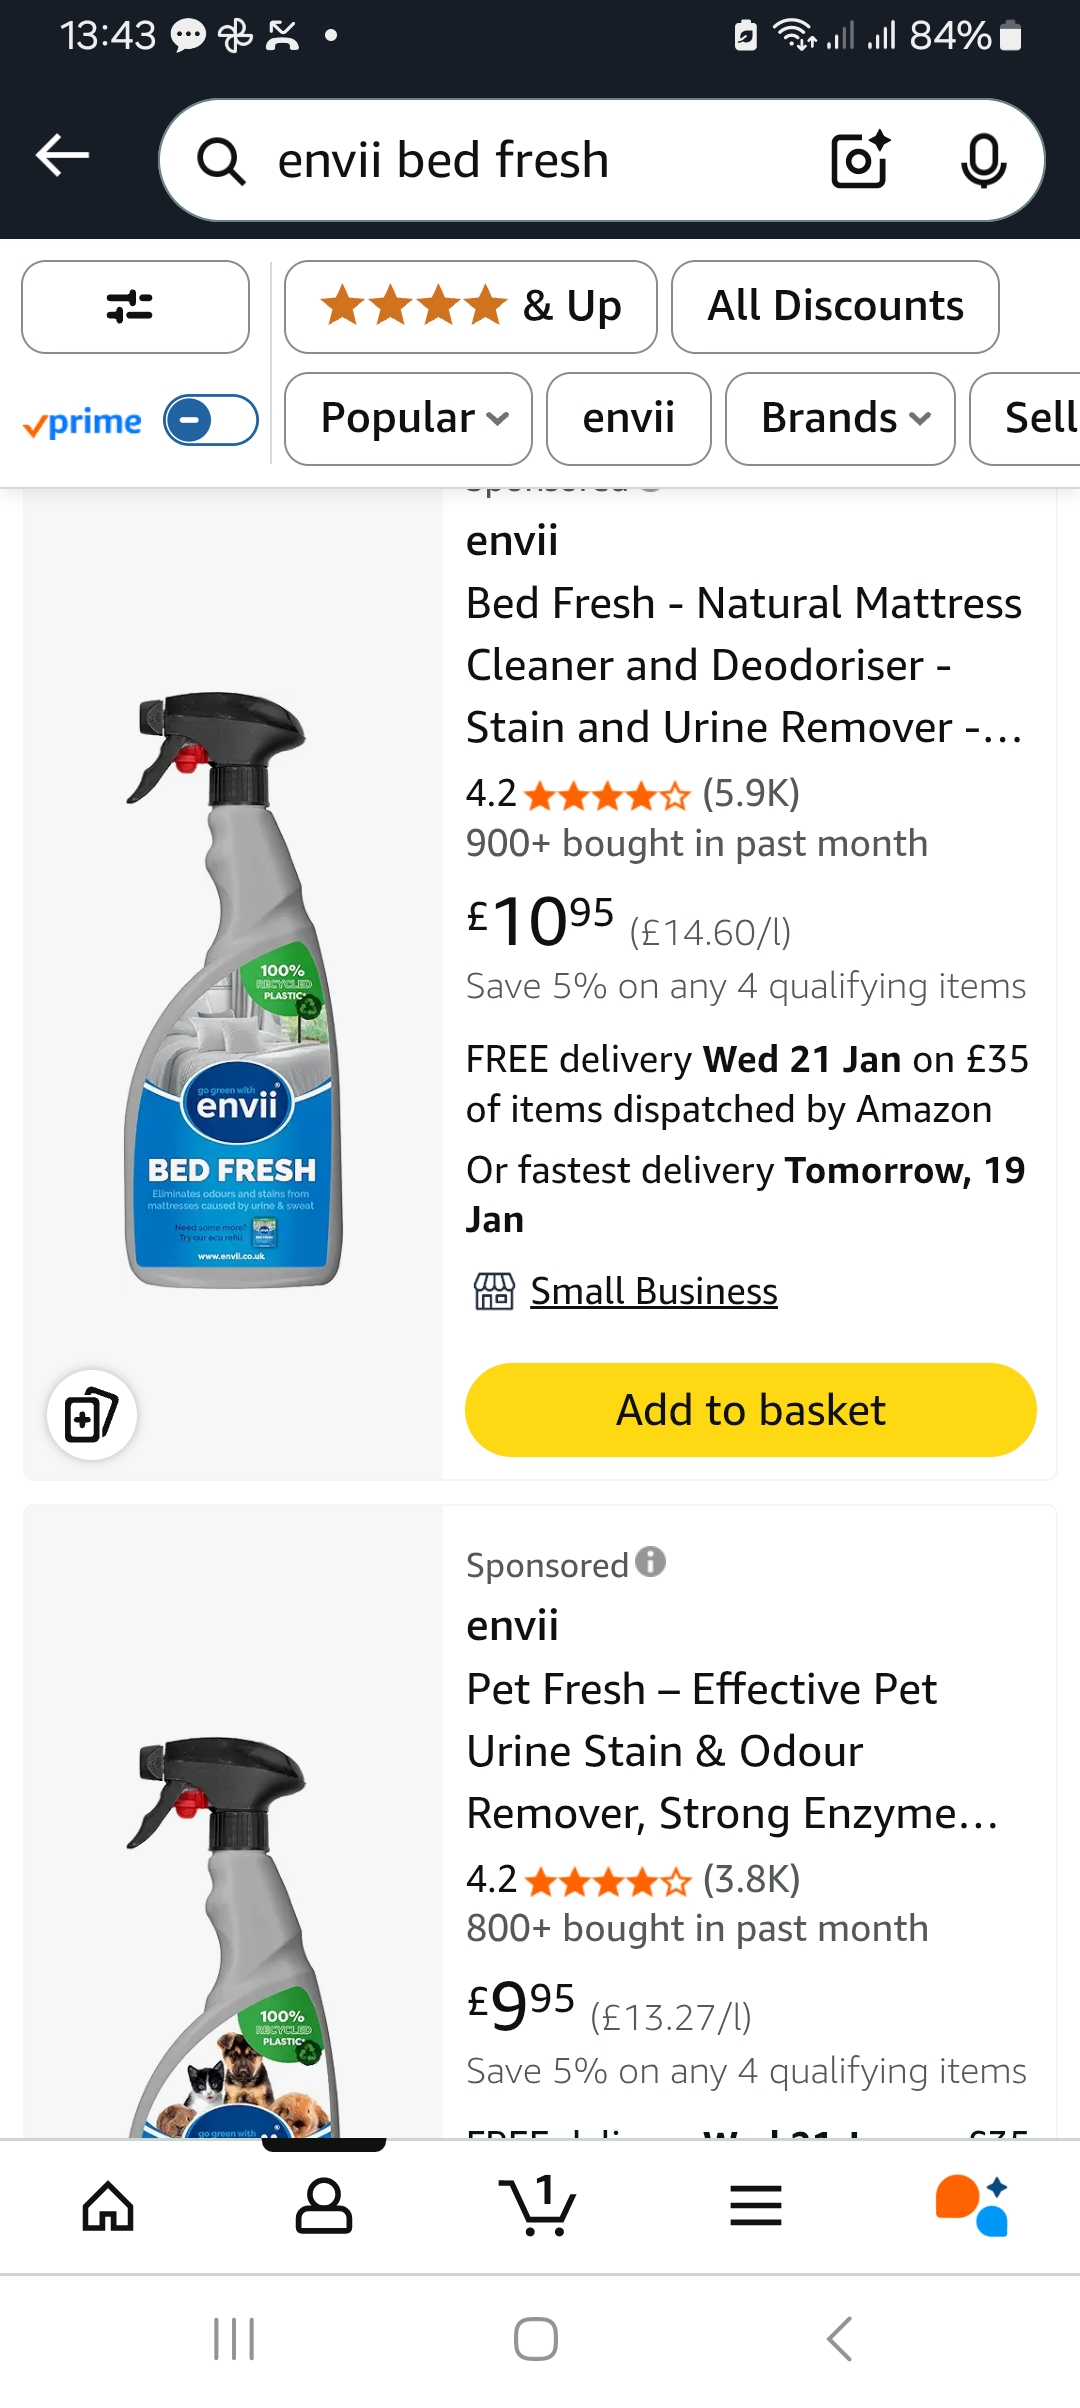This screenshot has height=2408, width=1080.
Task: Tap the add-to-list icon on Bed Fresh image
Action: 92,1415
